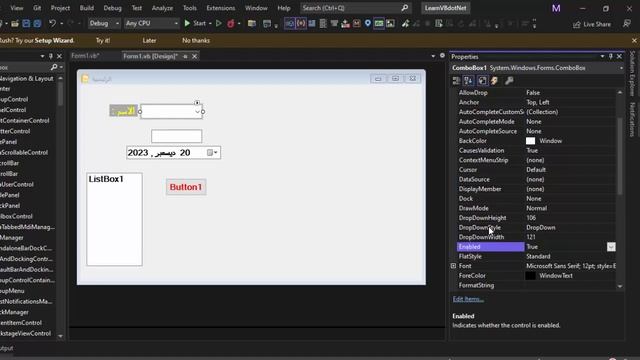Switch to the Form1.vb code tab
Viewport: 640px width, 360px height.
click(x=85, y=56)
